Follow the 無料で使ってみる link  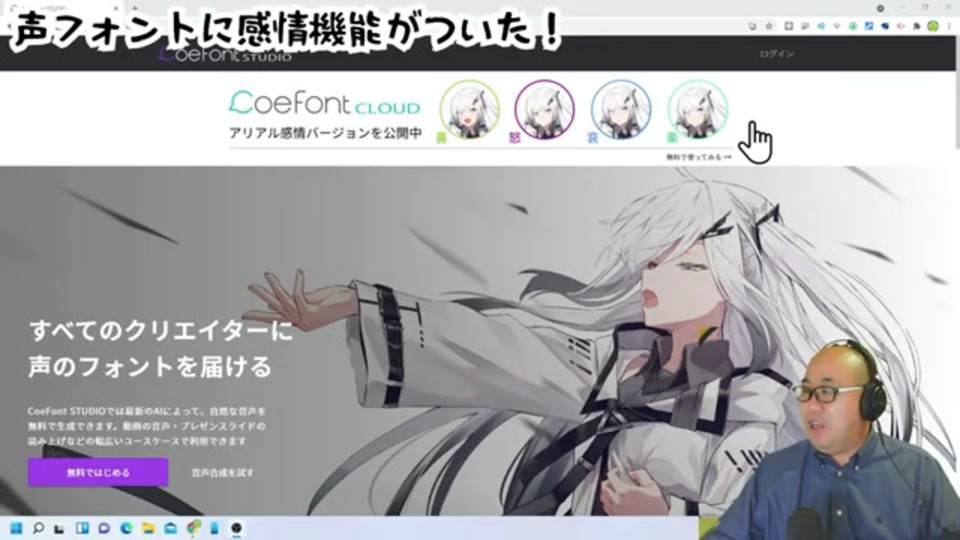click(x=699, y=157)
